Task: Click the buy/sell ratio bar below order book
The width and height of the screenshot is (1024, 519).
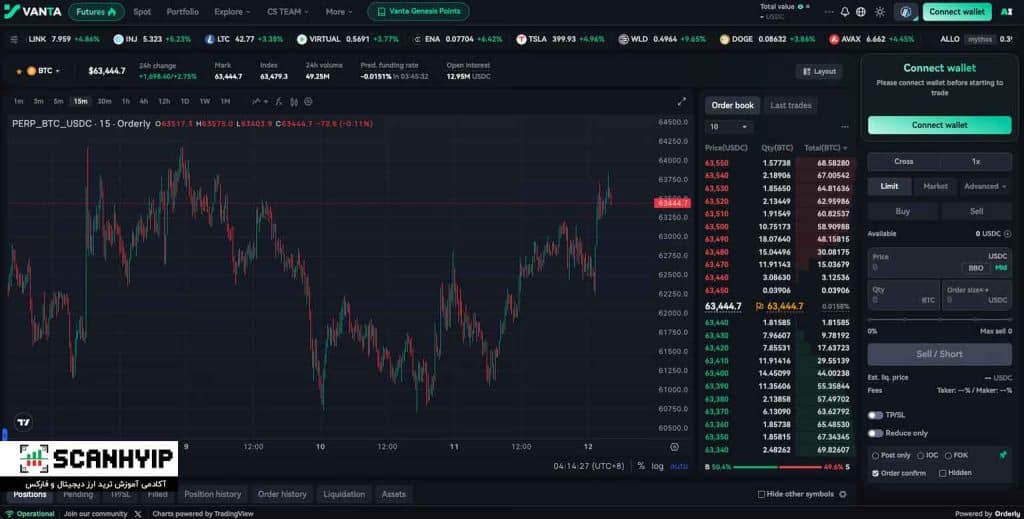Action: click(777, 467)
